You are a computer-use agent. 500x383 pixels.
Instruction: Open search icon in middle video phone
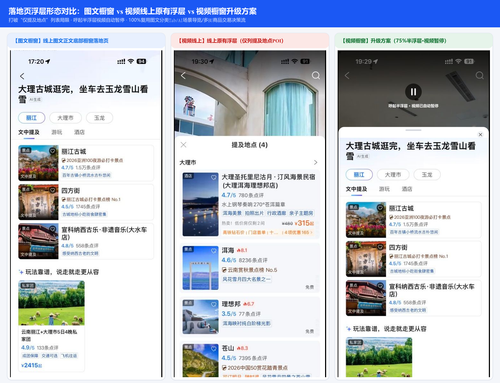(316, 76)
